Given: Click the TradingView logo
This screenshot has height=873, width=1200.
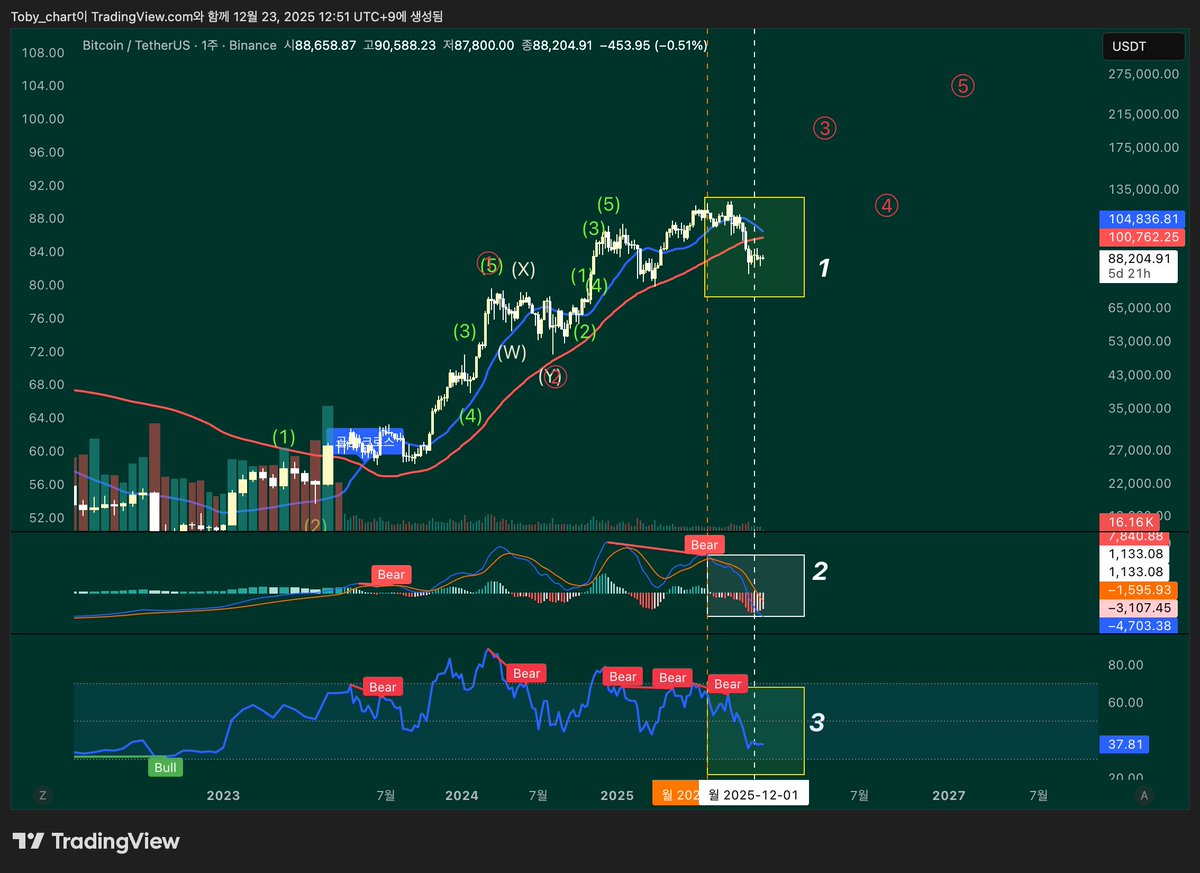Looking at the screenshot, I should [96, 841].
